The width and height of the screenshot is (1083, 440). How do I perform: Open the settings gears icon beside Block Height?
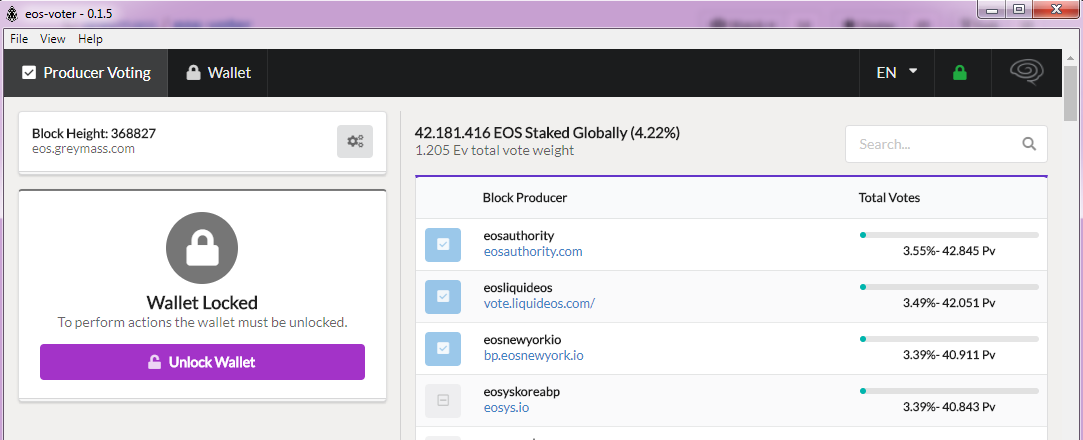coord(355,142)
